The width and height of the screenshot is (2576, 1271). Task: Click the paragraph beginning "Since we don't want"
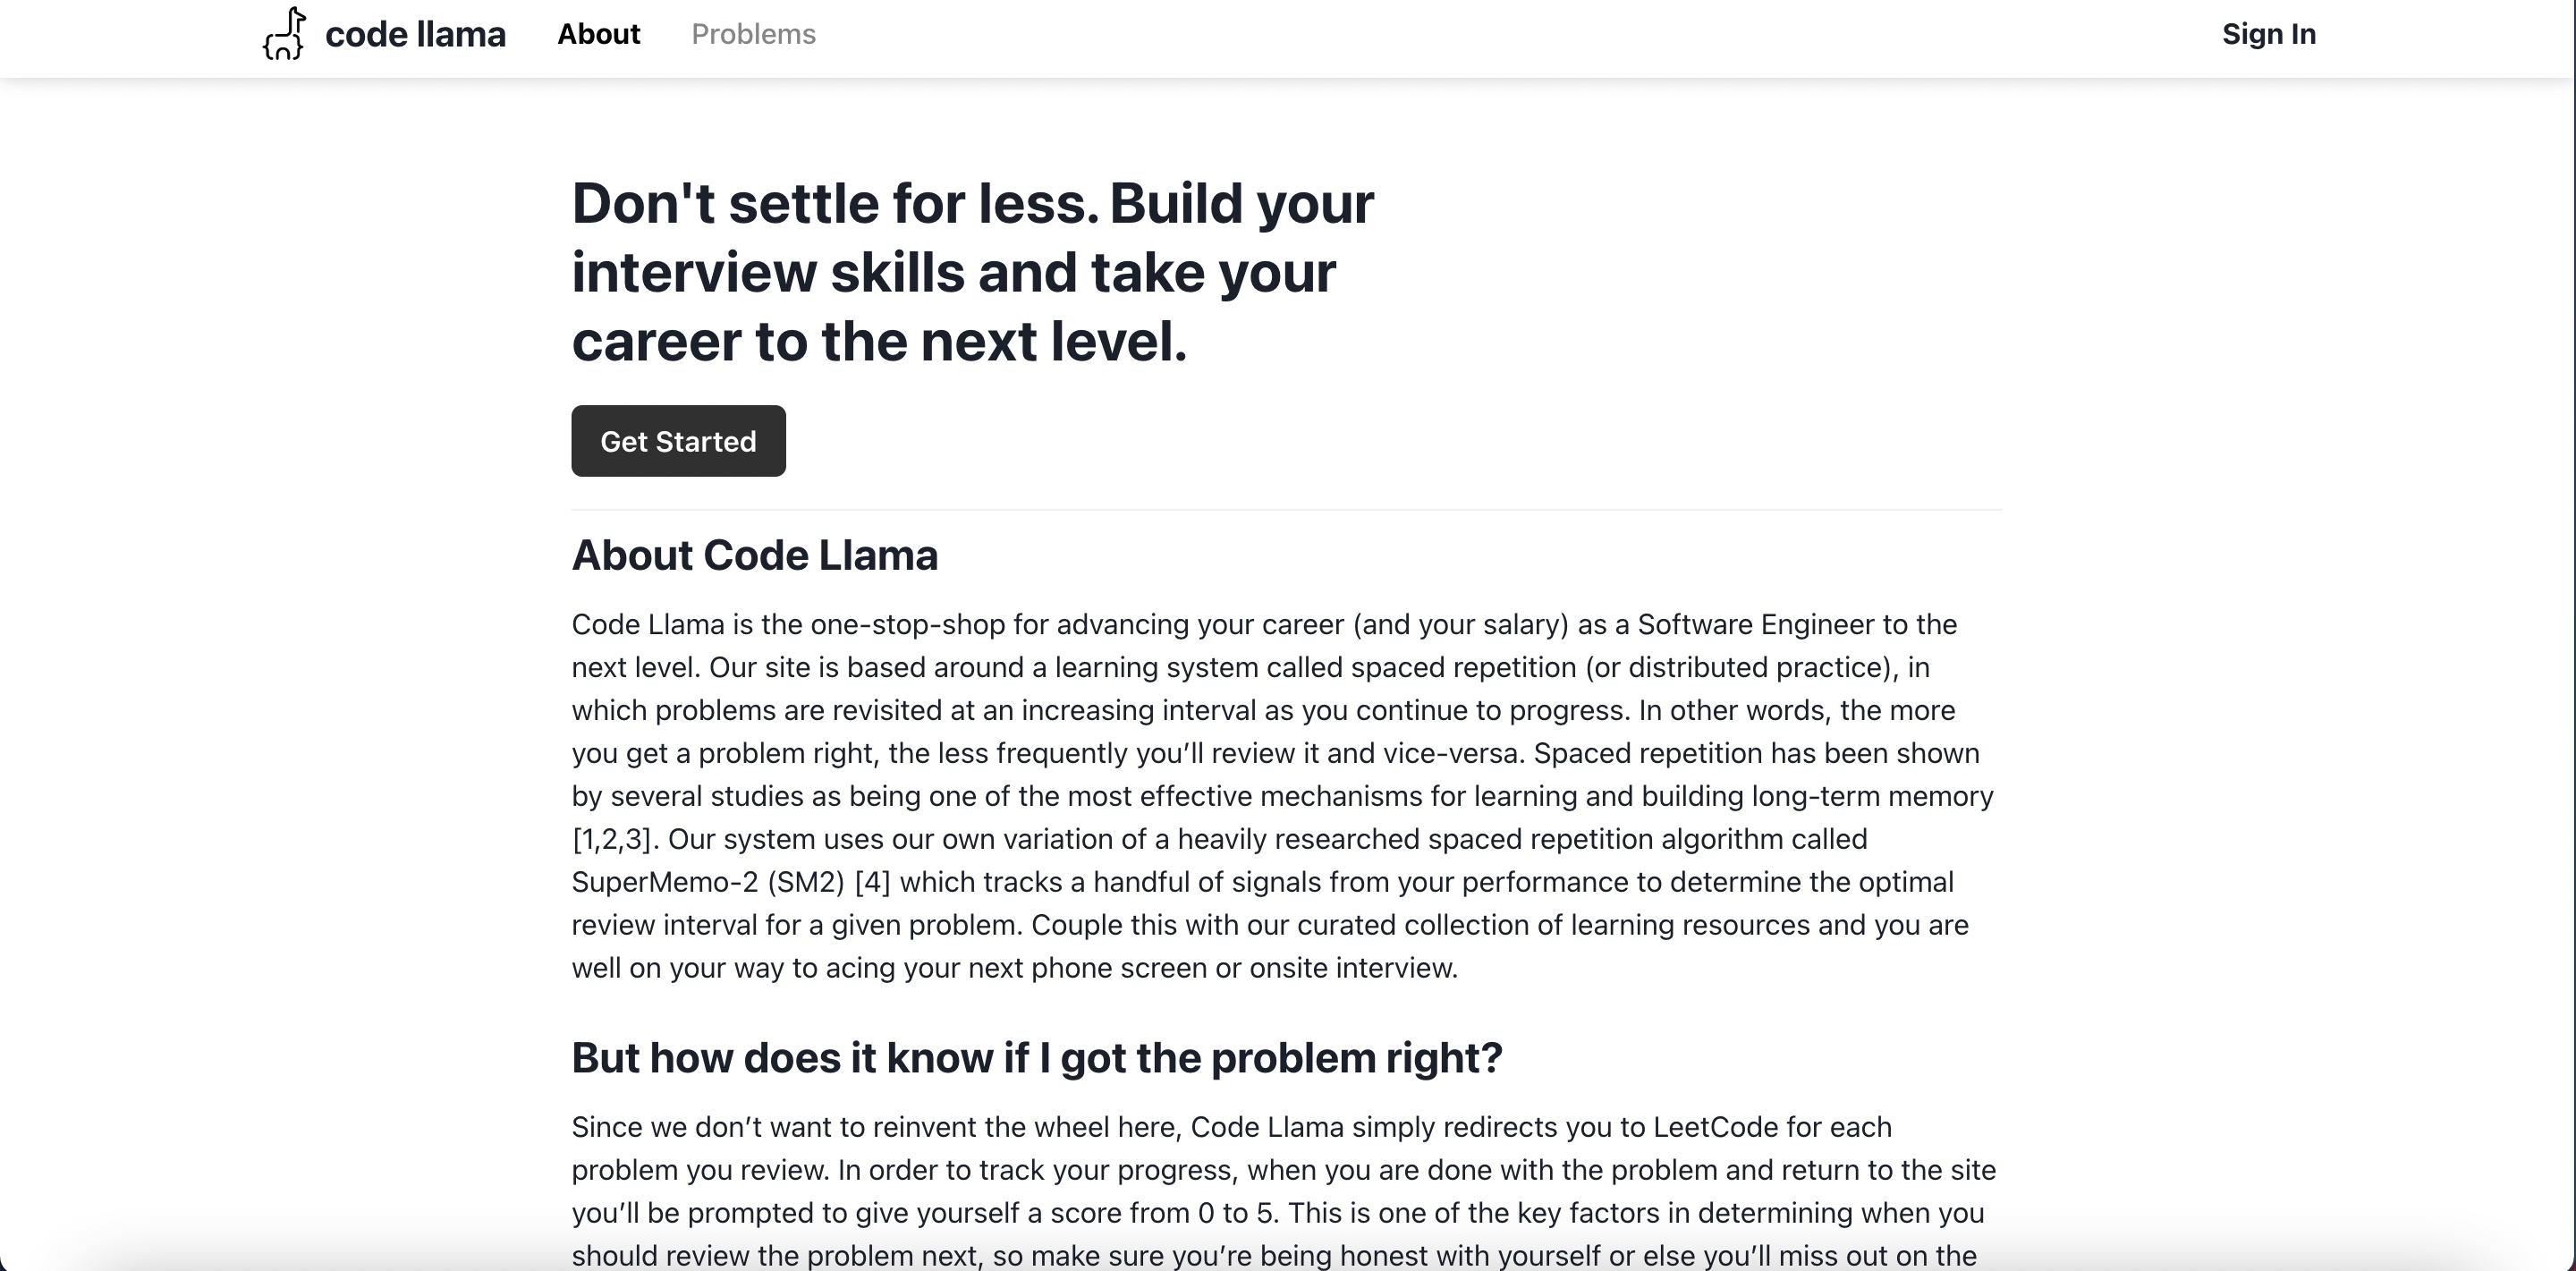pyautogui.click(x=1284, y=1191)
